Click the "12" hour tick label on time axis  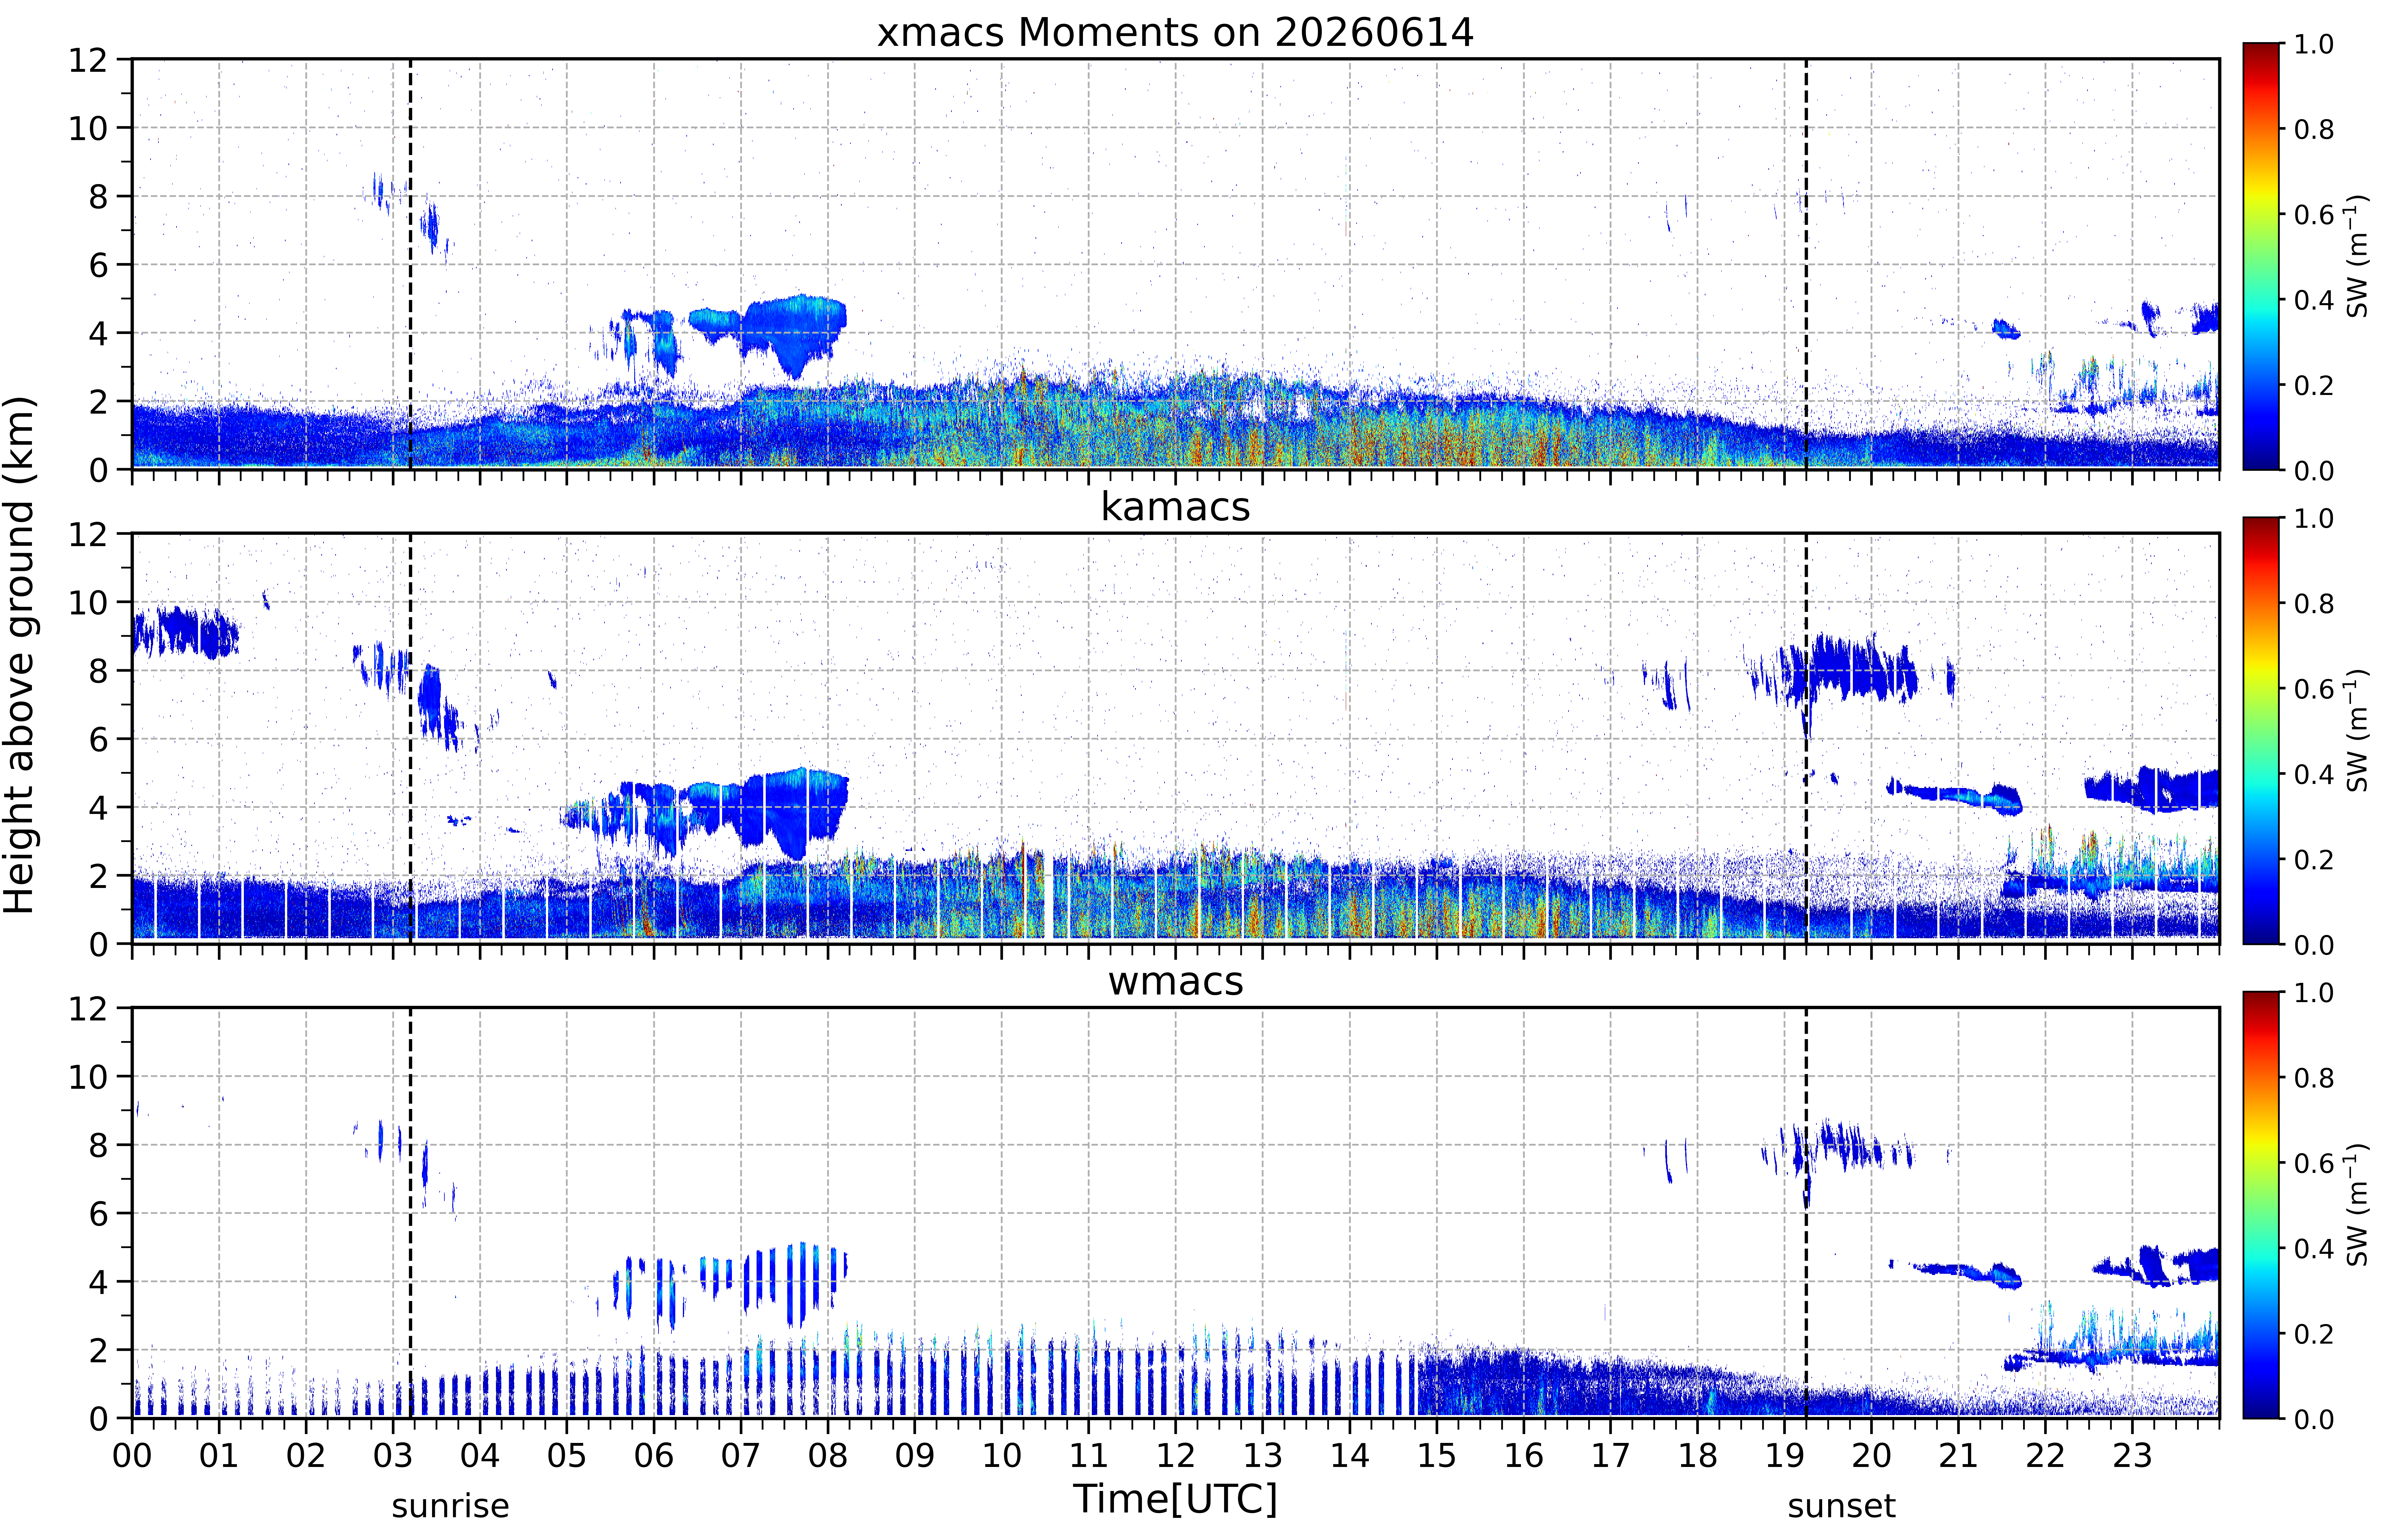[1176, 1456]
